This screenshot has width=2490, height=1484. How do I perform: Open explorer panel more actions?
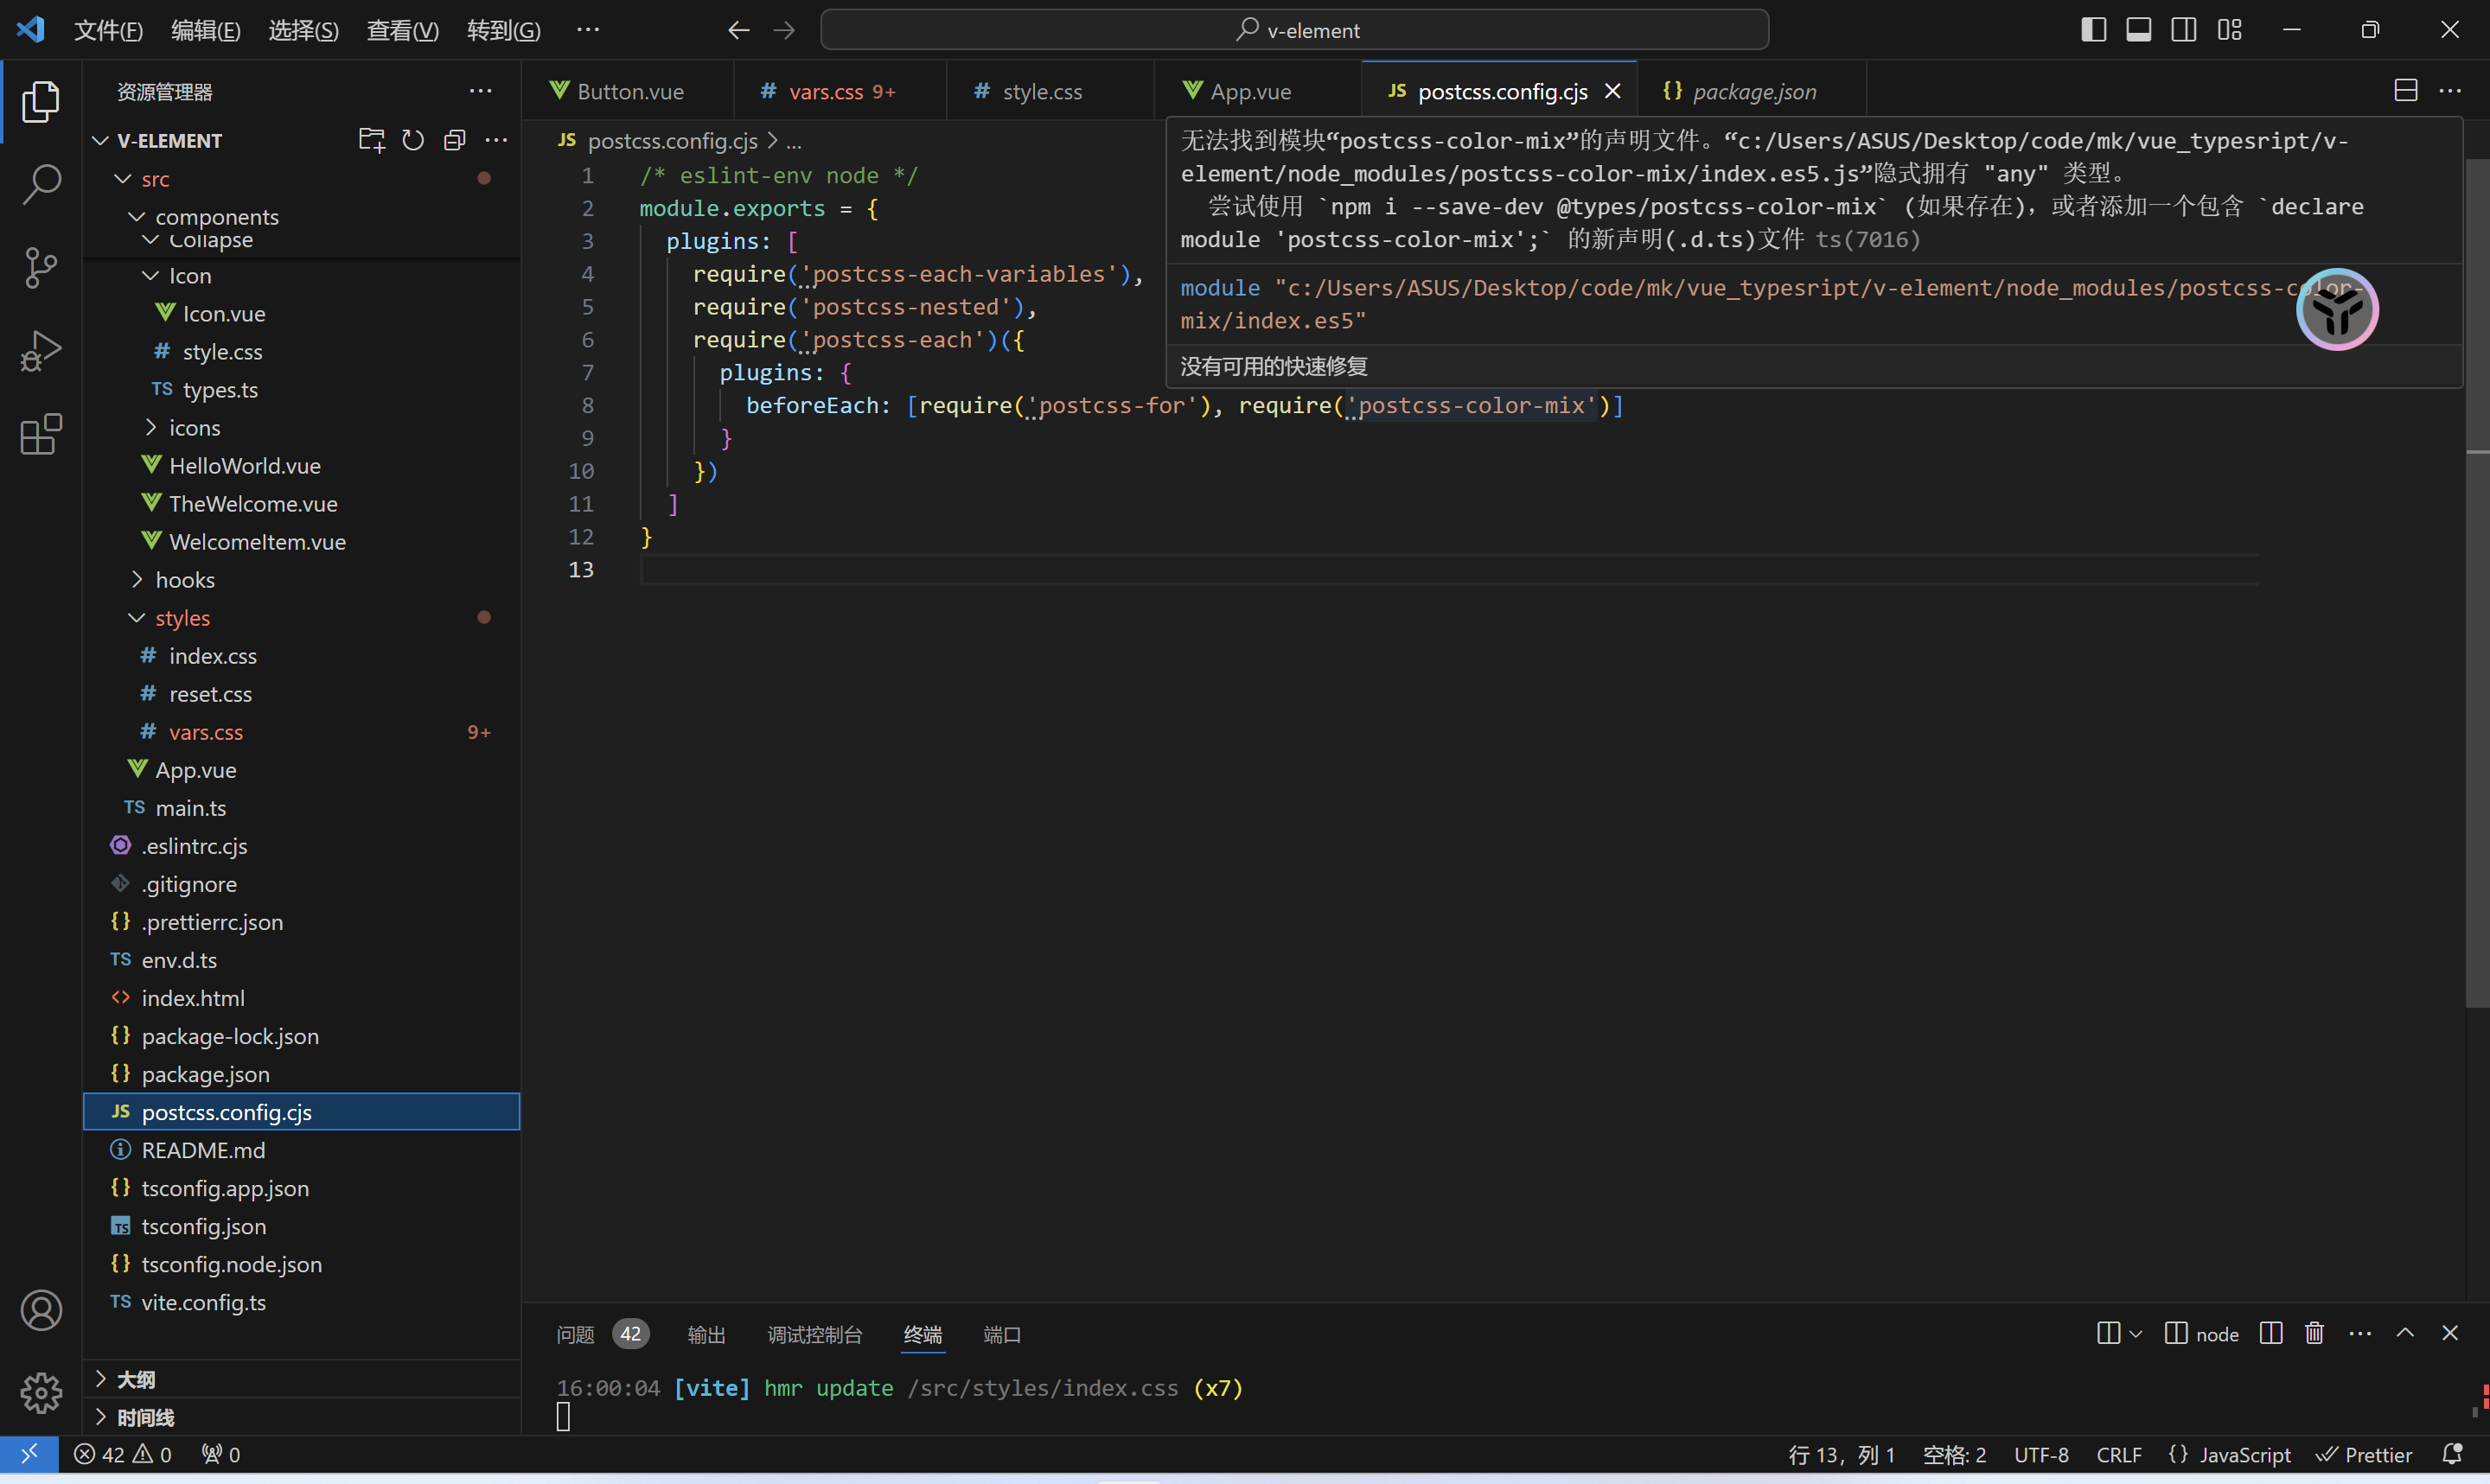pos(481,91)
